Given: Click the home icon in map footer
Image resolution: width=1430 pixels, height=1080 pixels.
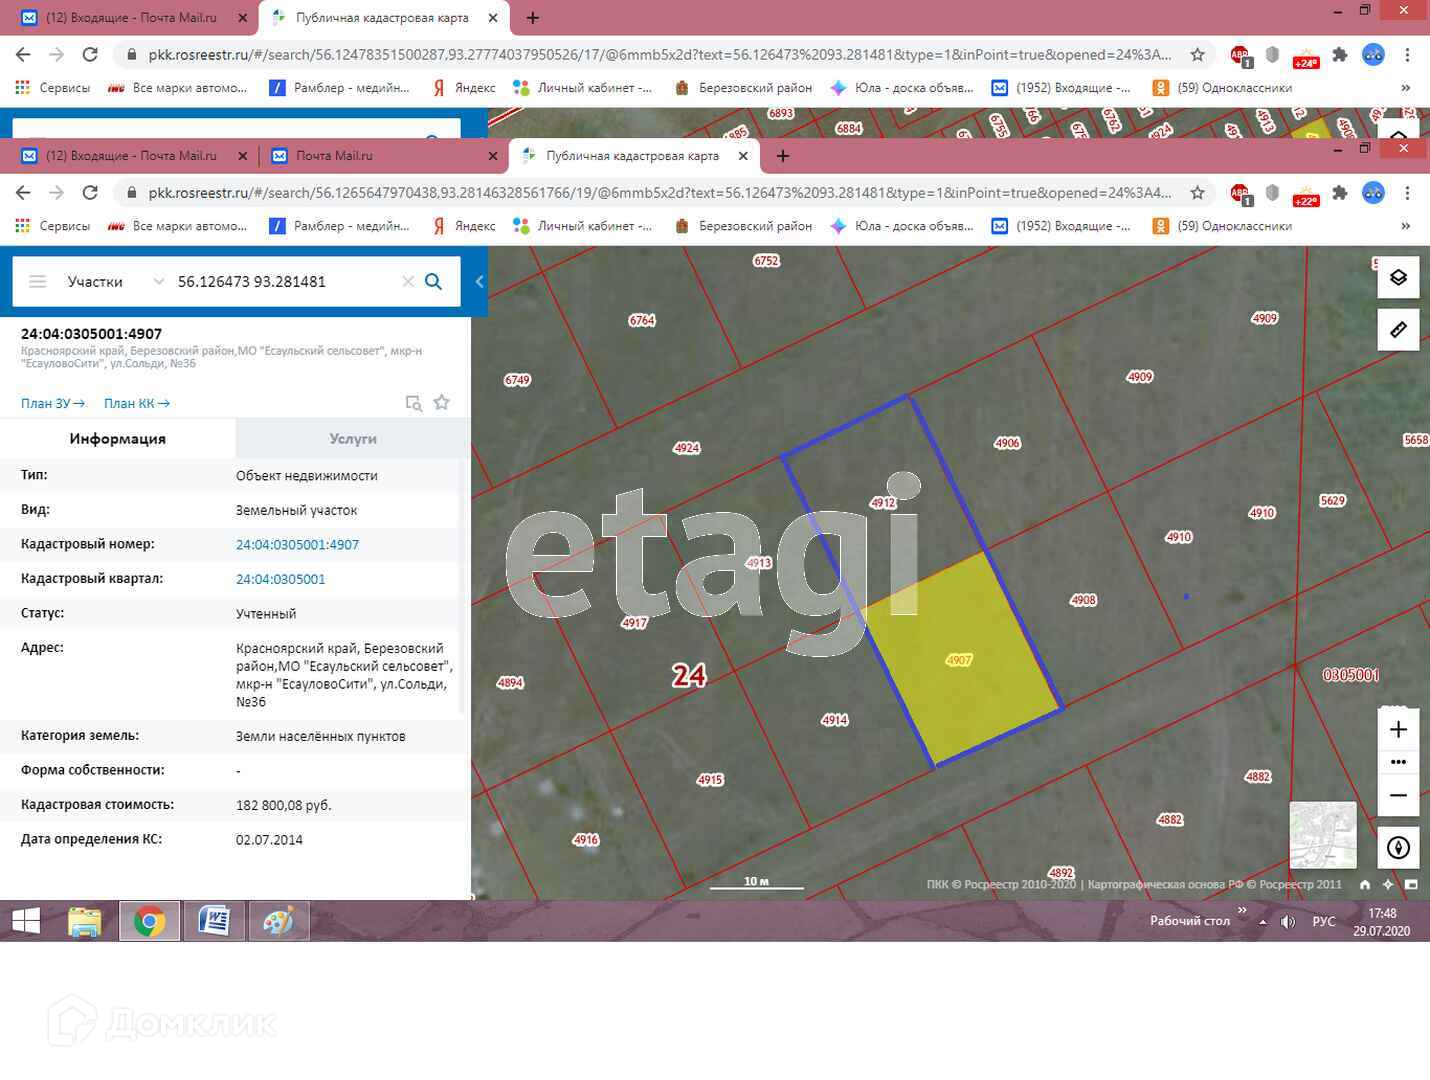Looking at the screenshot, I should click(1365, 884).
